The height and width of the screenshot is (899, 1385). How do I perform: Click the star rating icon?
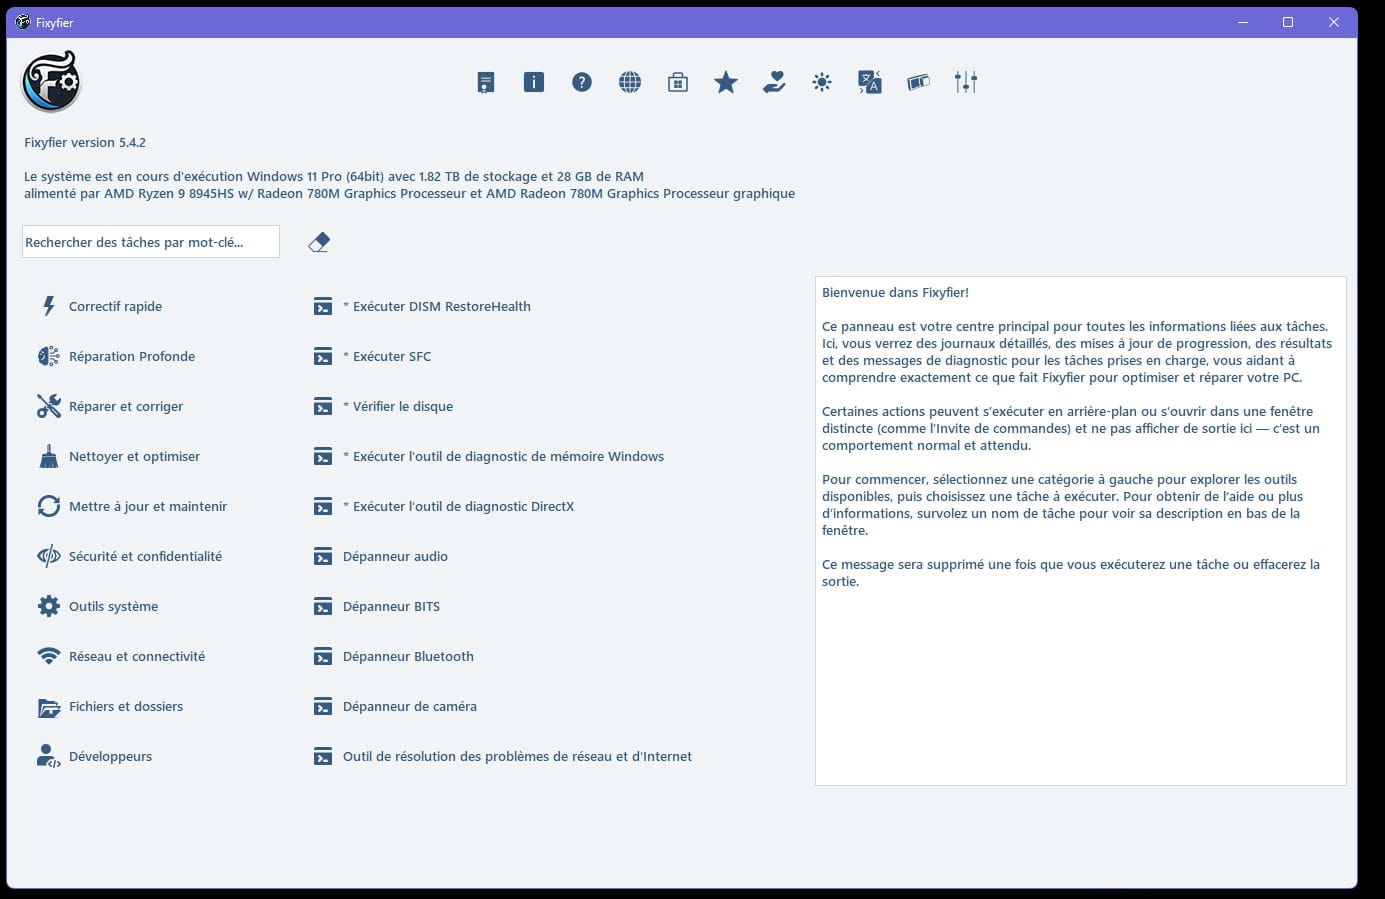(726, 82)
